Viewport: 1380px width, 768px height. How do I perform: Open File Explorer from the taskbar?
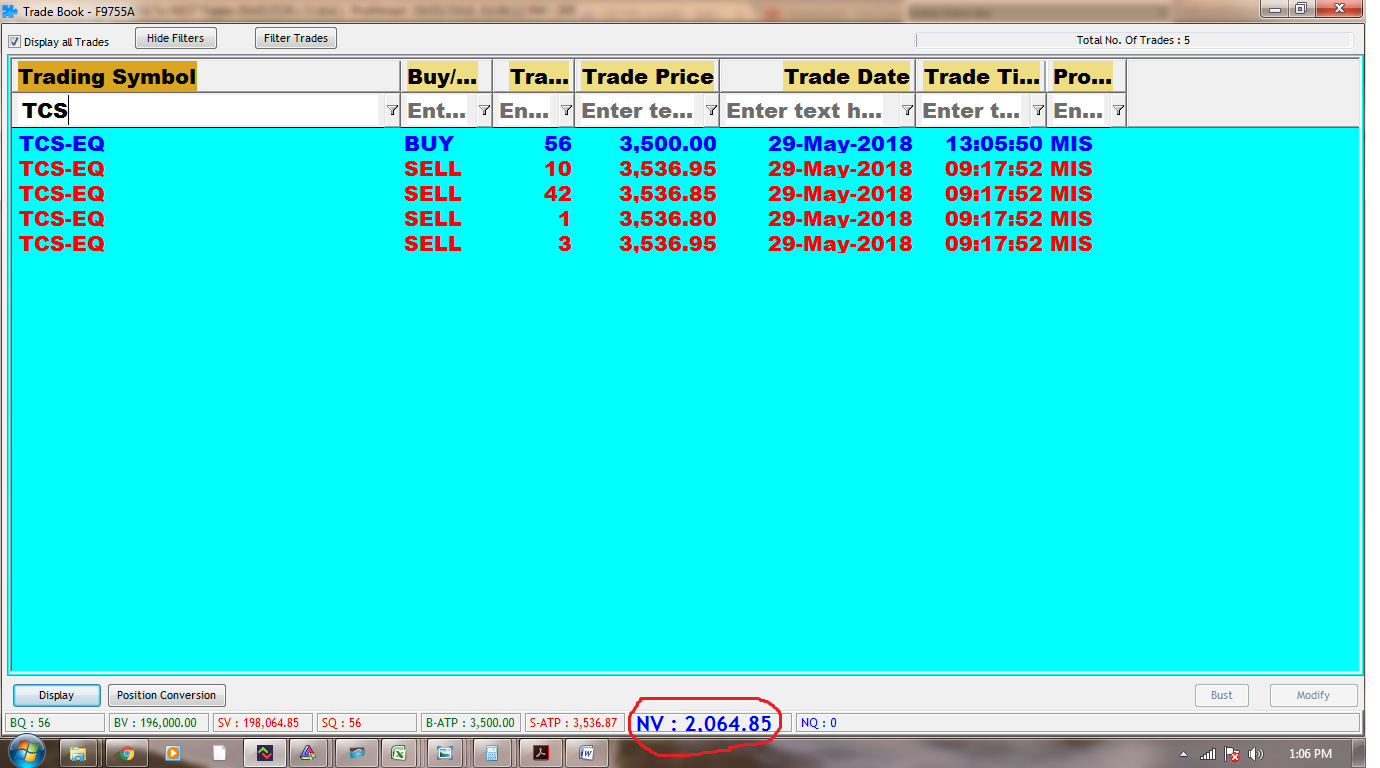(78, 753)
